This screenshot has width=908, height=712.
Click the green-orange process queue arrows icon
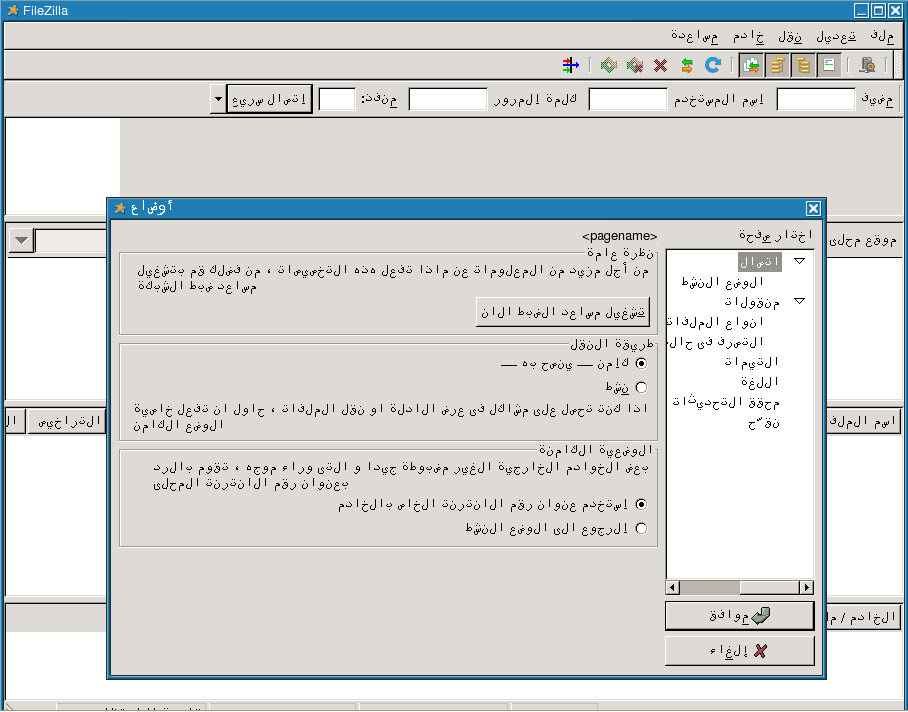coord(687,65)
